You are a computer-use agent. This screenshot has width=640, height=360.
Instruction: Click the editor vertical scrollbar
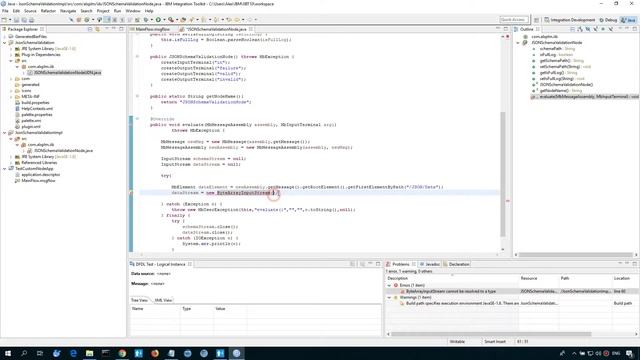tap(502, 173)
